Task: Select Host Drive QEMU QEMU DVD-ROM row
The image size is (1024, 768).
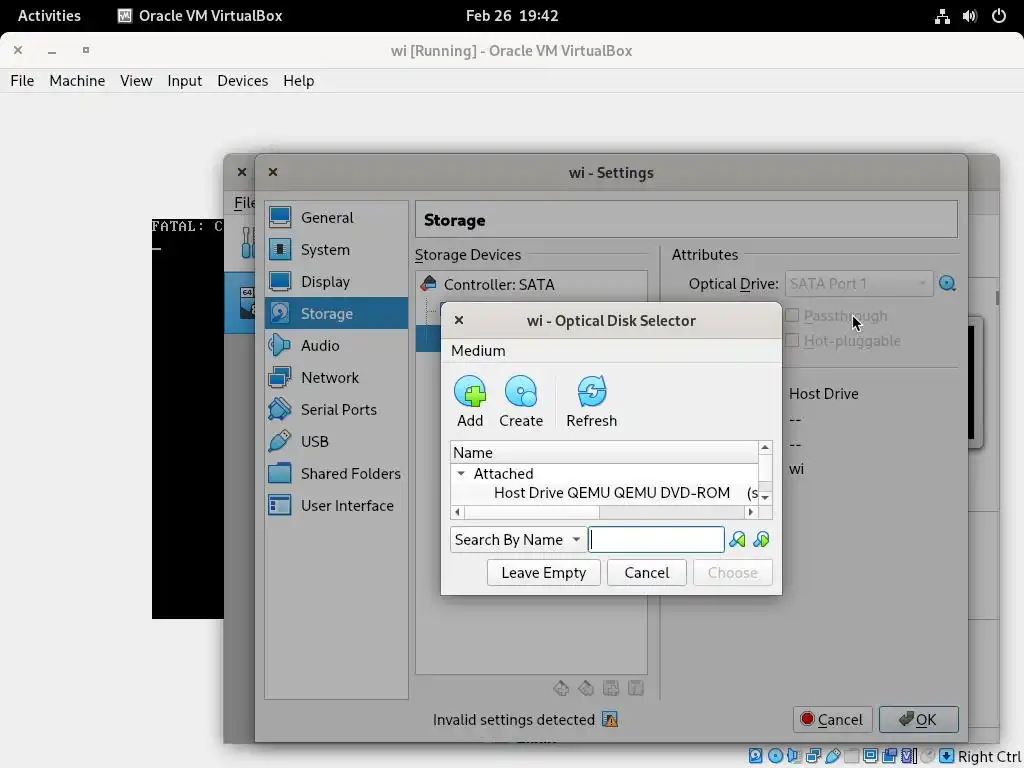Action: [x=605, y=493]
